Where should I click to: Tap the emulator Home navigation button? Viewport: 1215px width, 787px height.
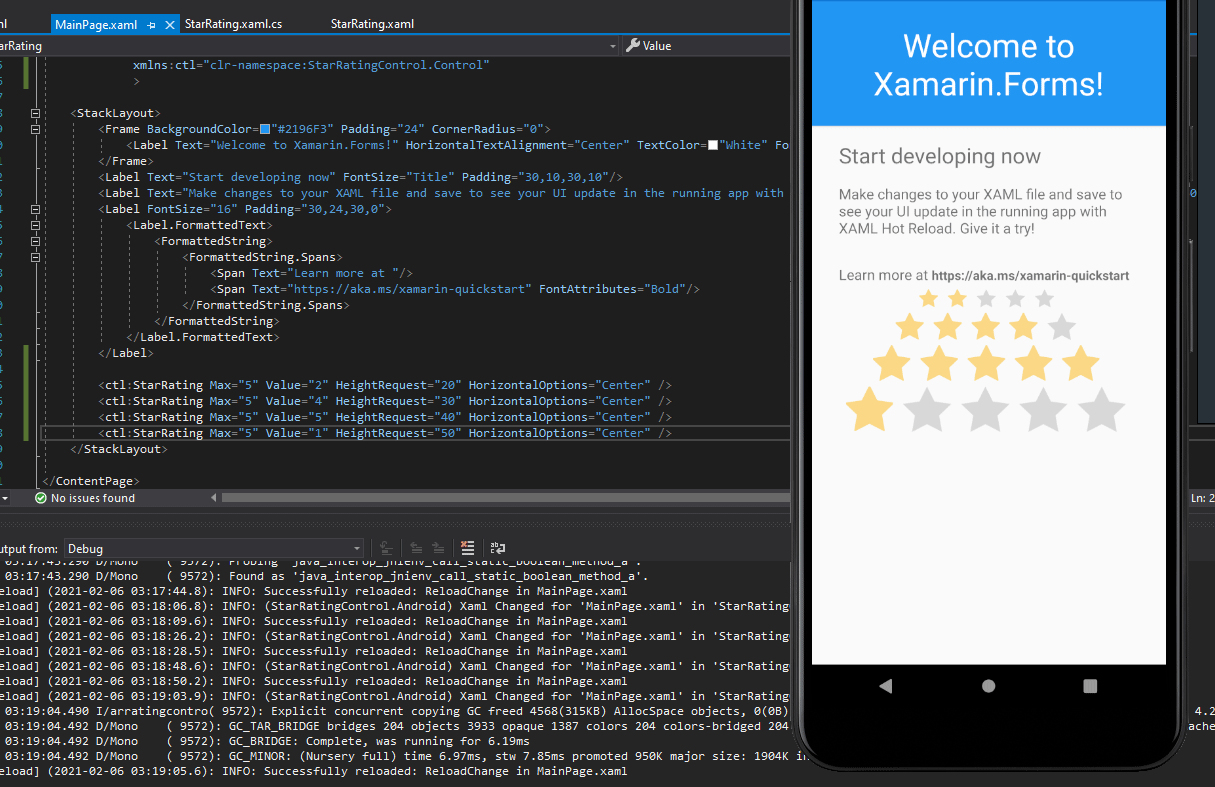pyautogui.click(x=988, y=686)
